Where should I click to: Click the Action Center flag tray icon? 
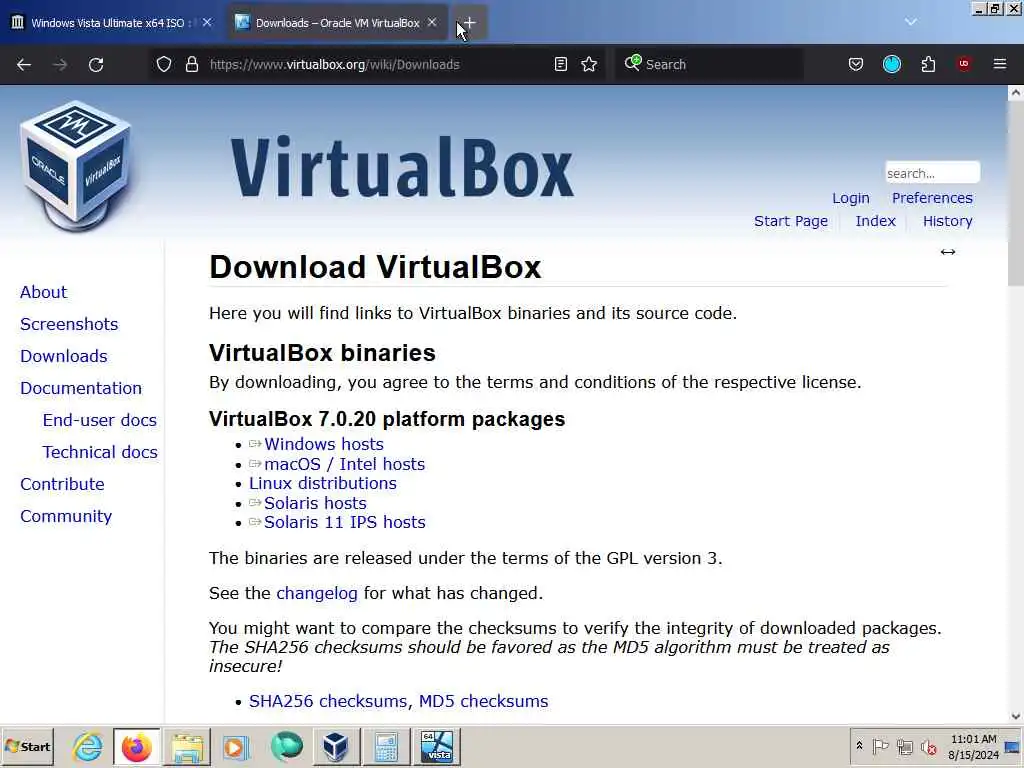[x=880, y=746]
